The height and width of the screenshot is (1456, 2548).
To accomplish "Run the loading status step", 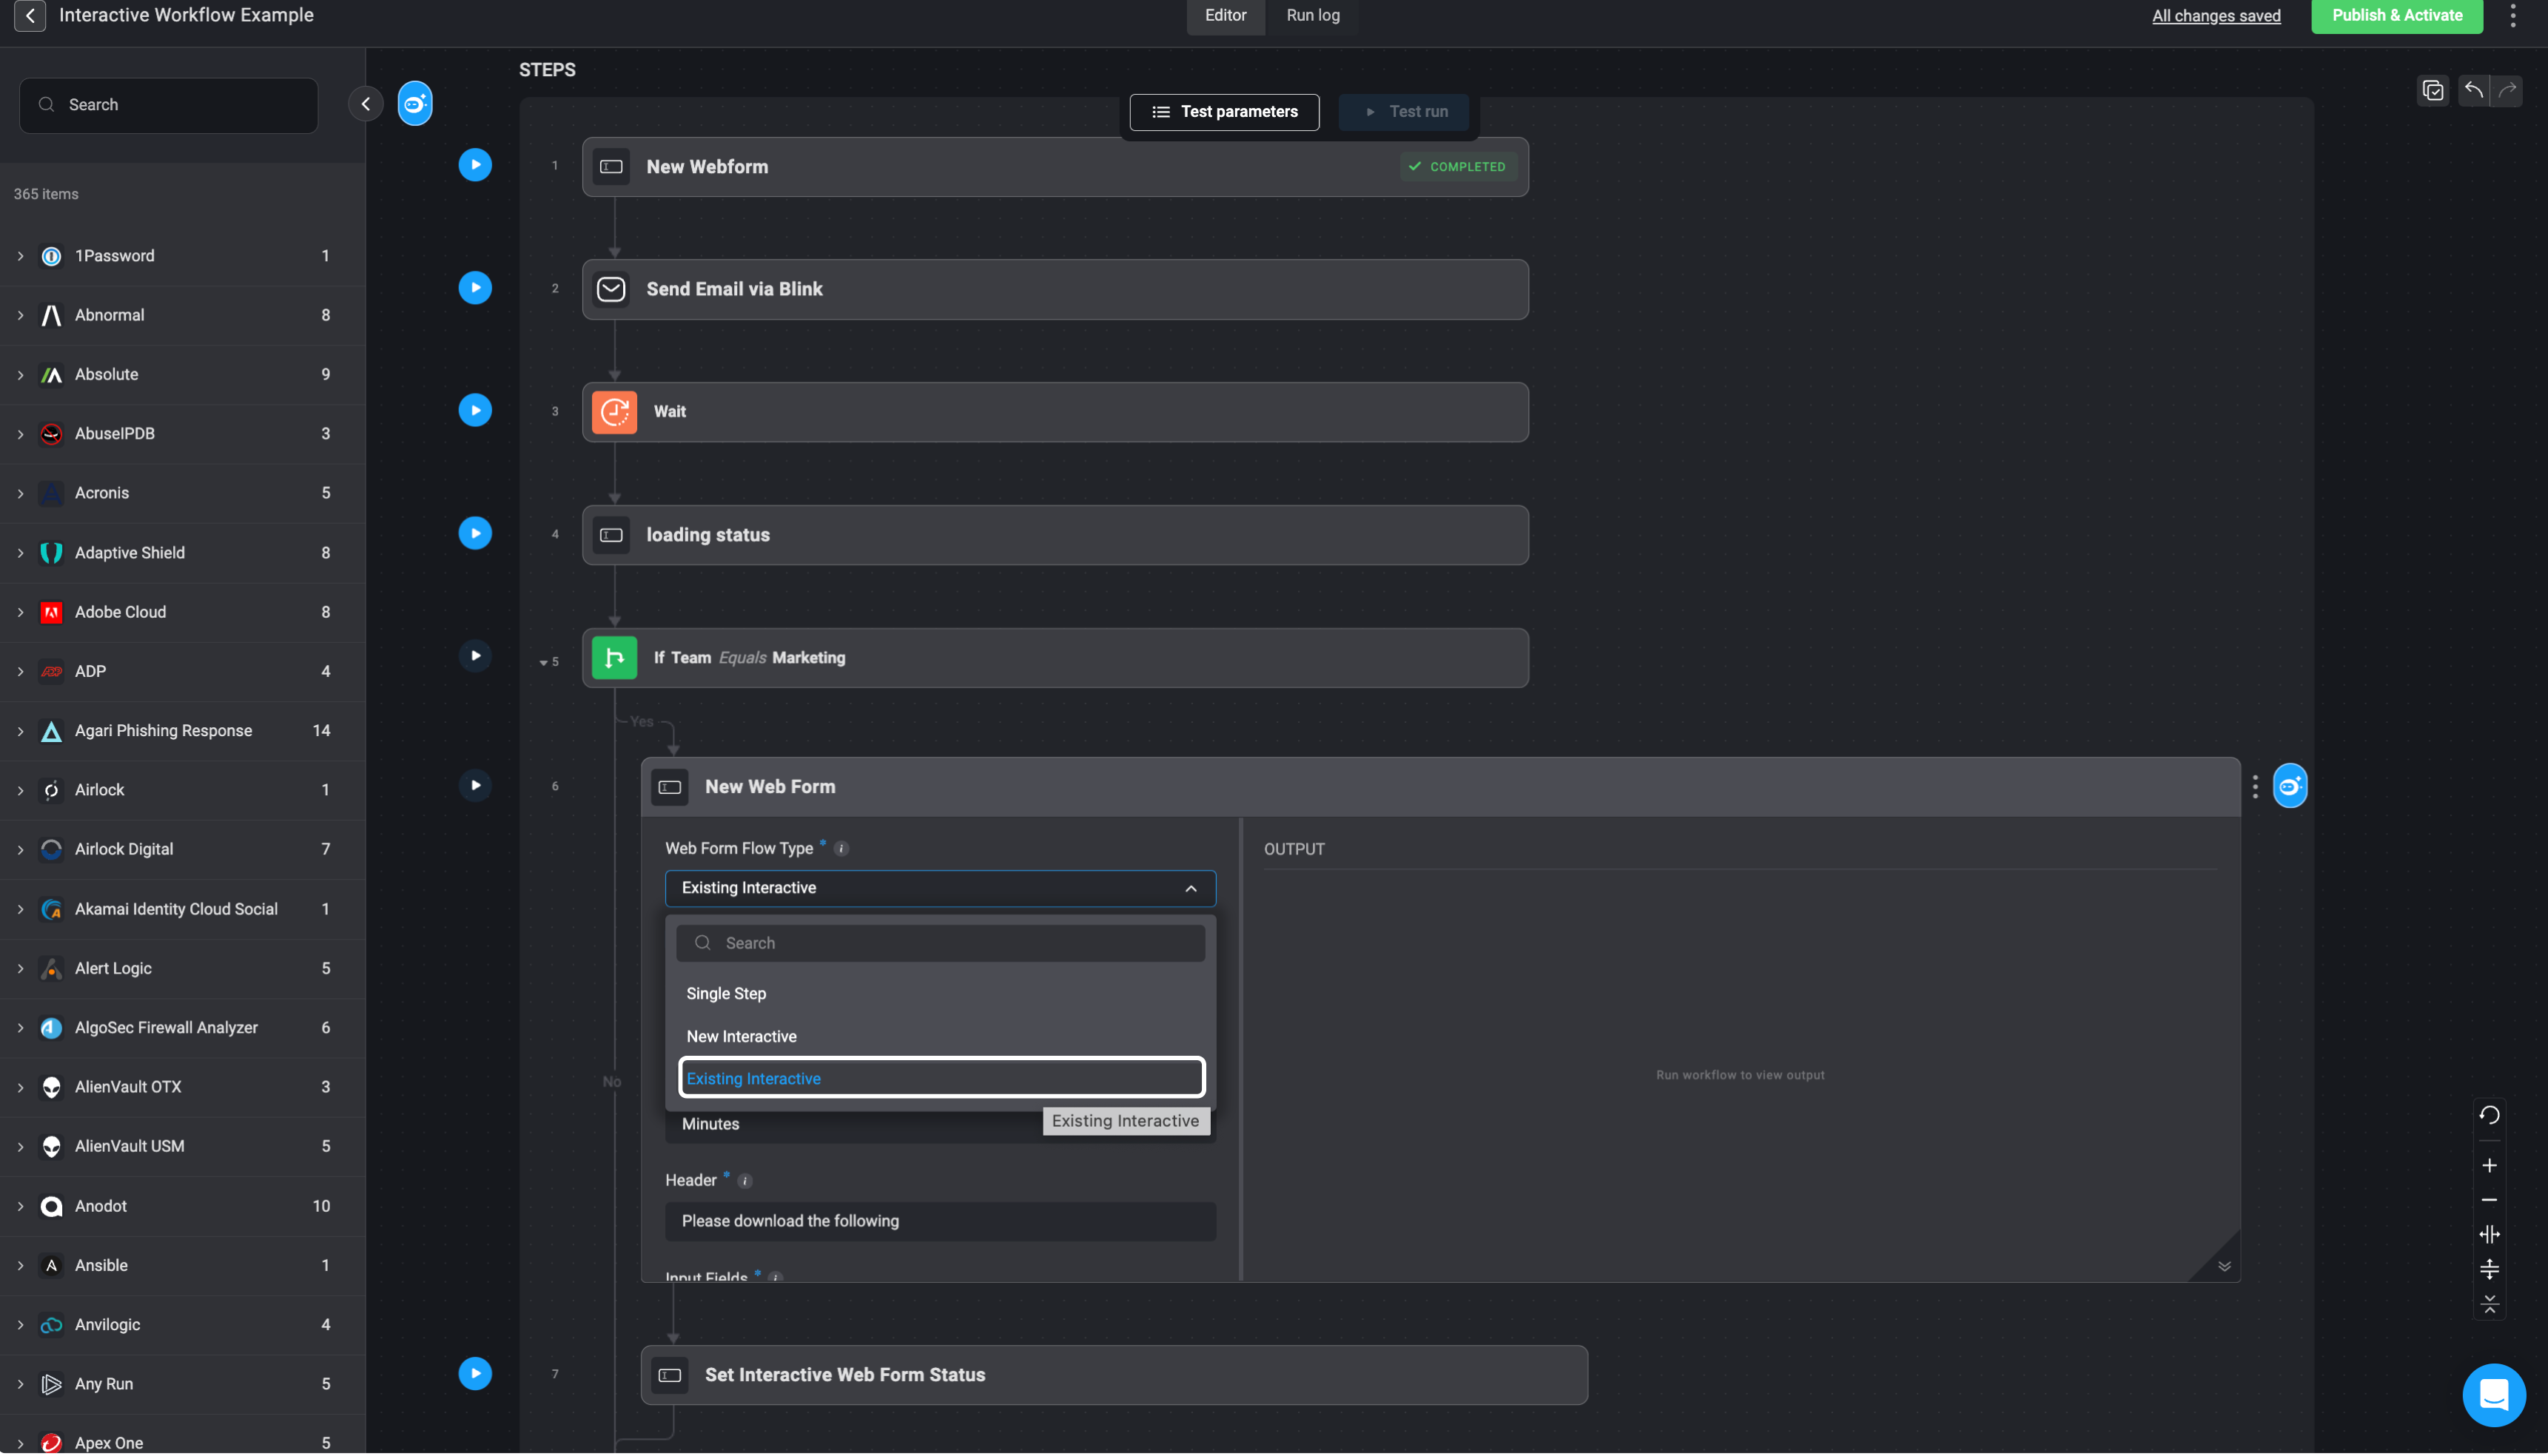I will pos(475,533).
